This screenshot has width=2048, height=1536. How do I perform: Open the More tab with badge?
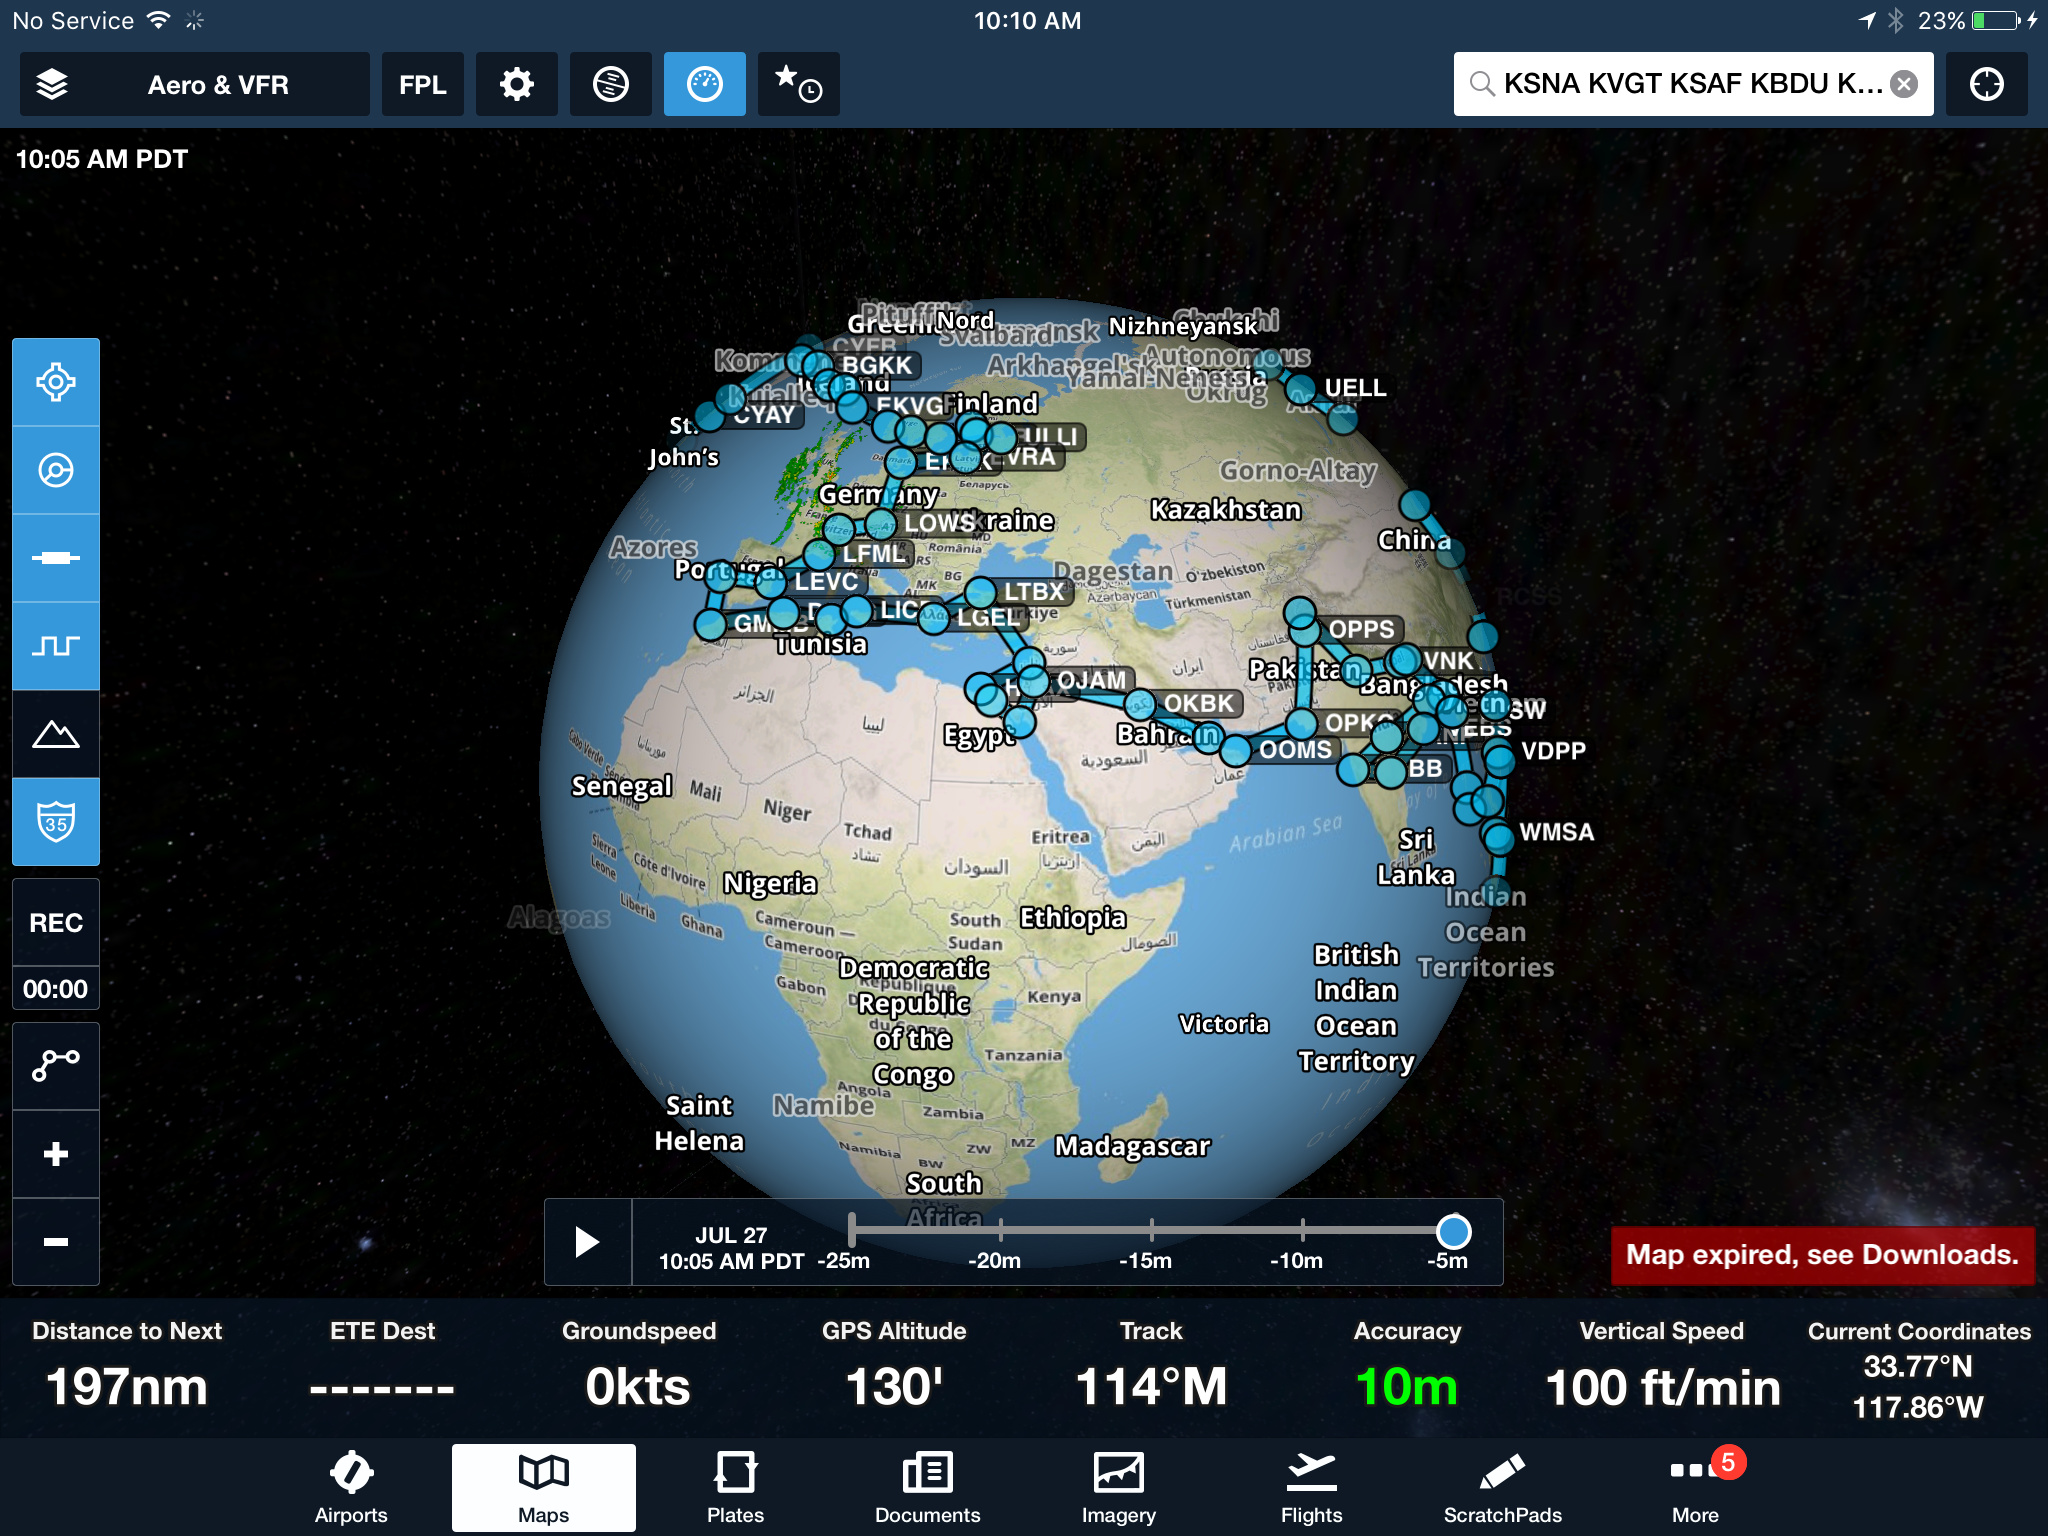1696,1488
